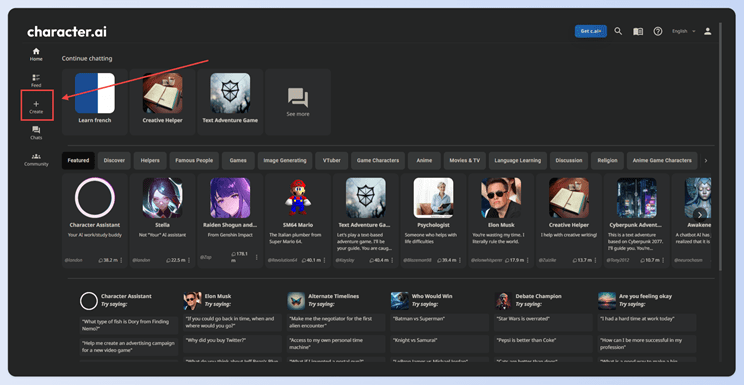Select the Discussion tab

click(x=569, y=160)
